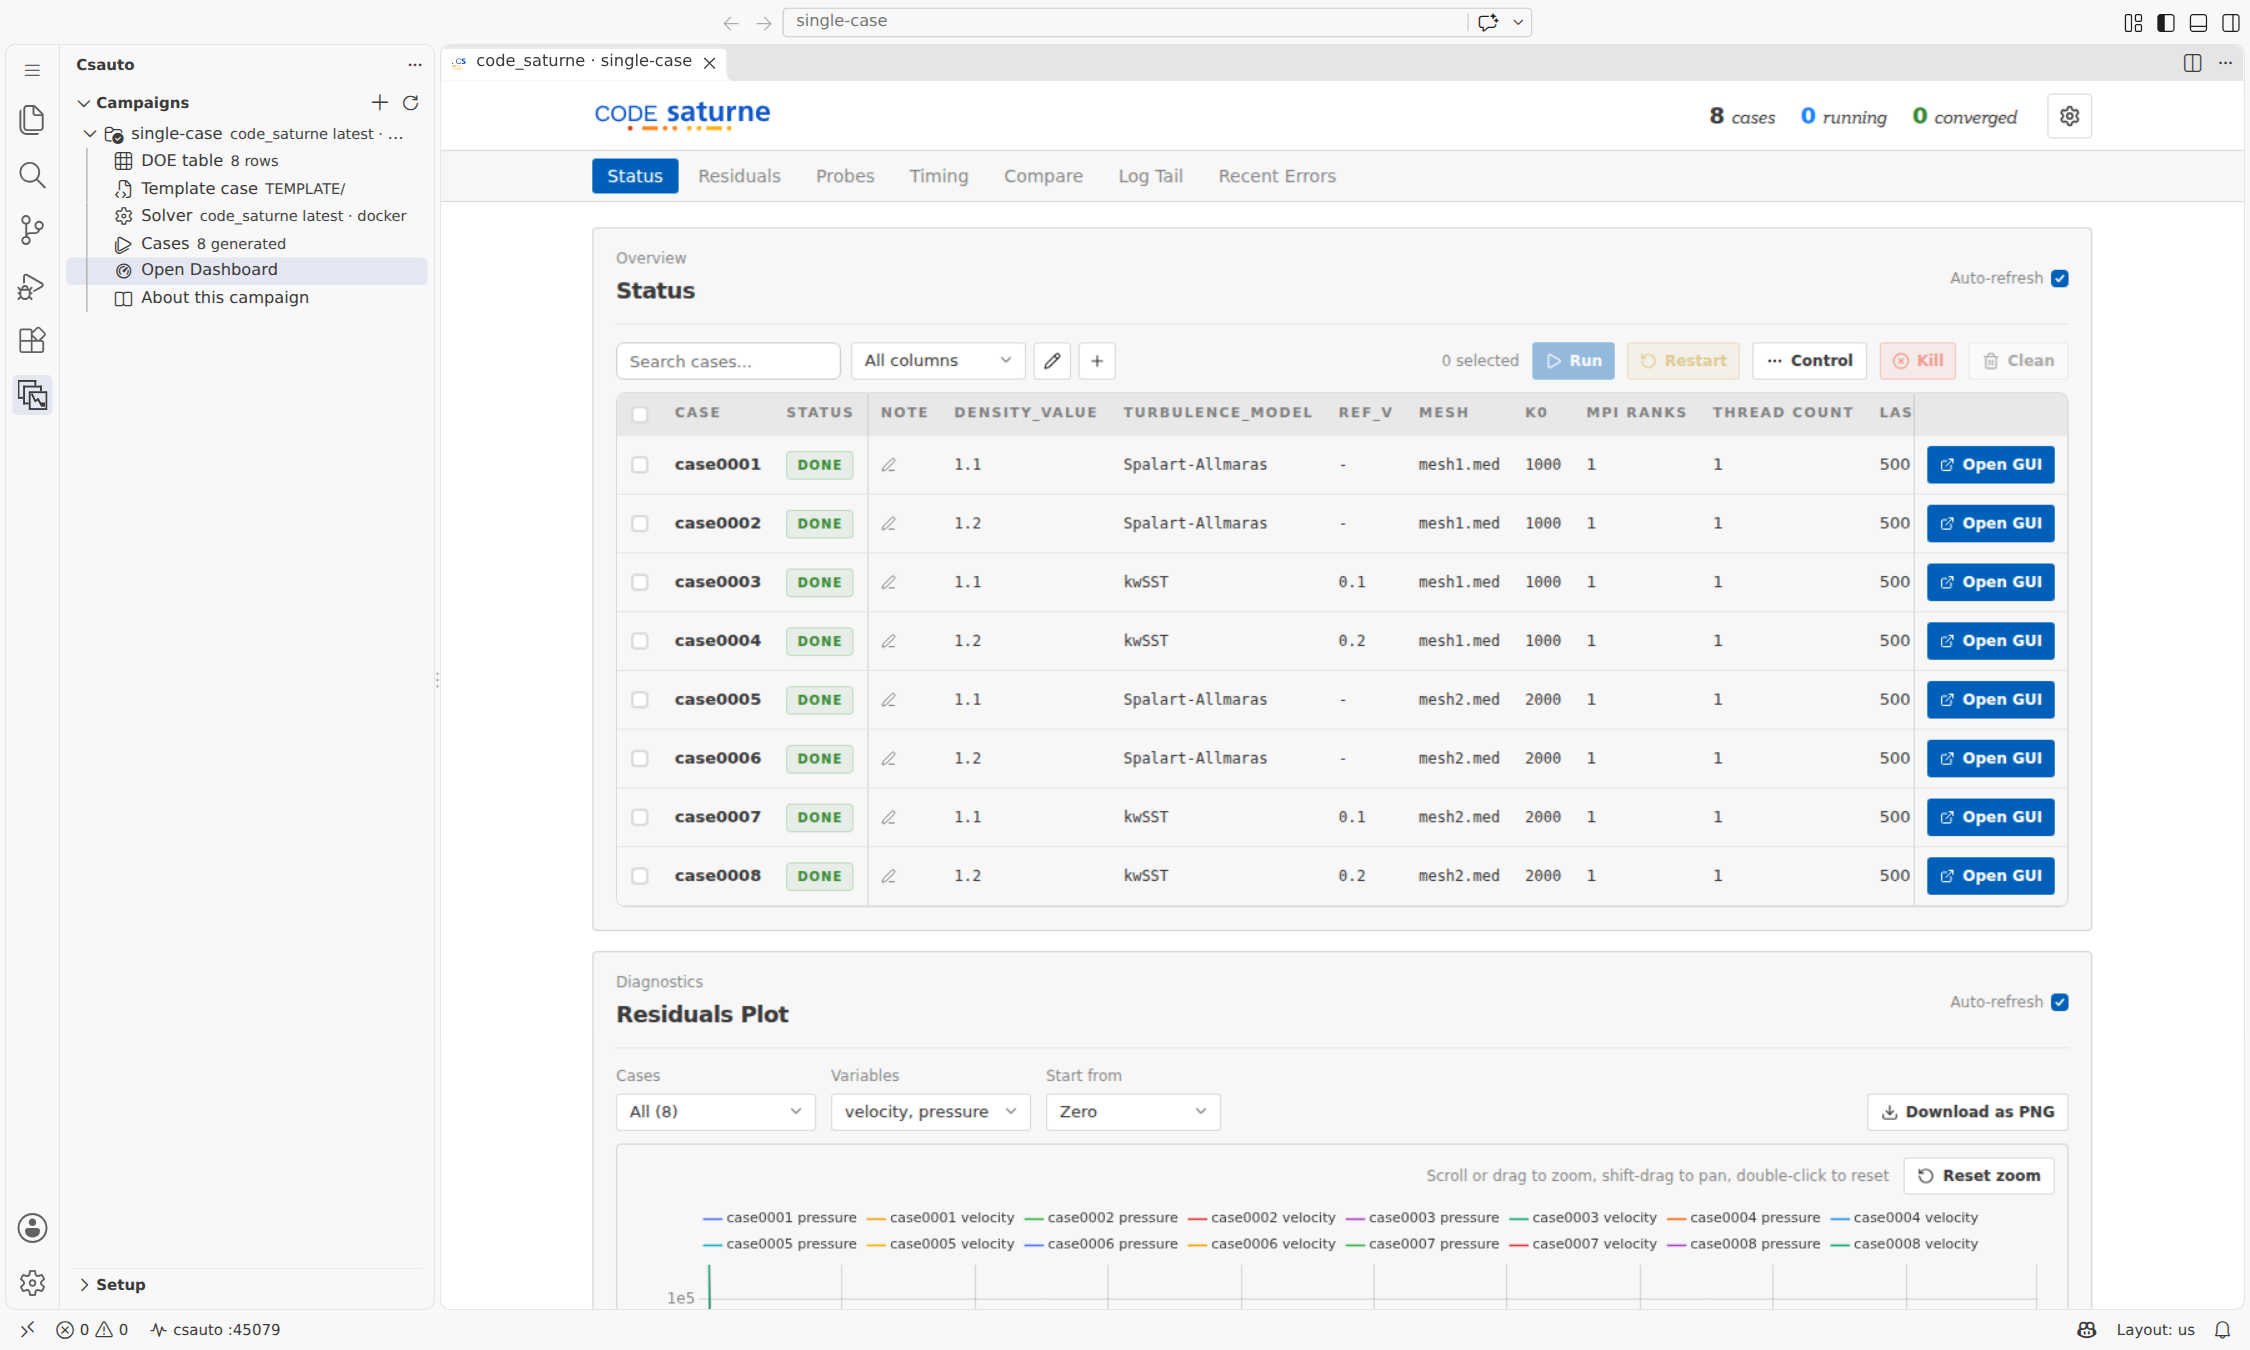Image resolution: width=2250 pixels, height=1350 pixels.
Task: Click the Control button
Action: coord(1809,361)
